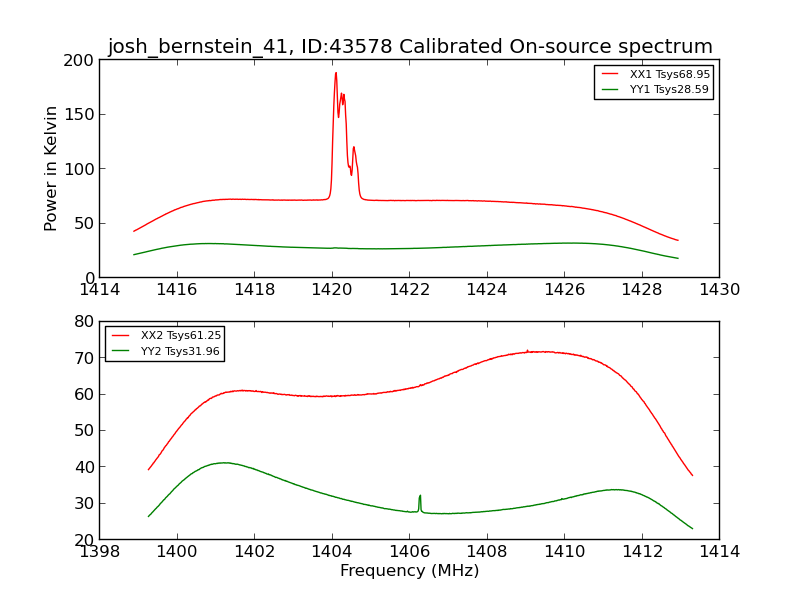Click the red line sample beside XX1

[611, 74]
